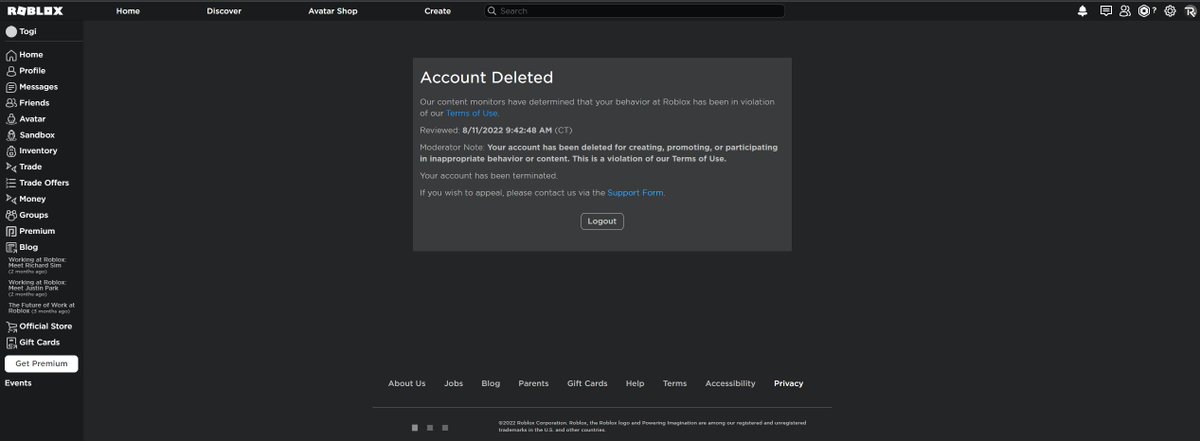Click About Us footer link
This screenshot has height=441, width=1200.
tap(407, 383)
